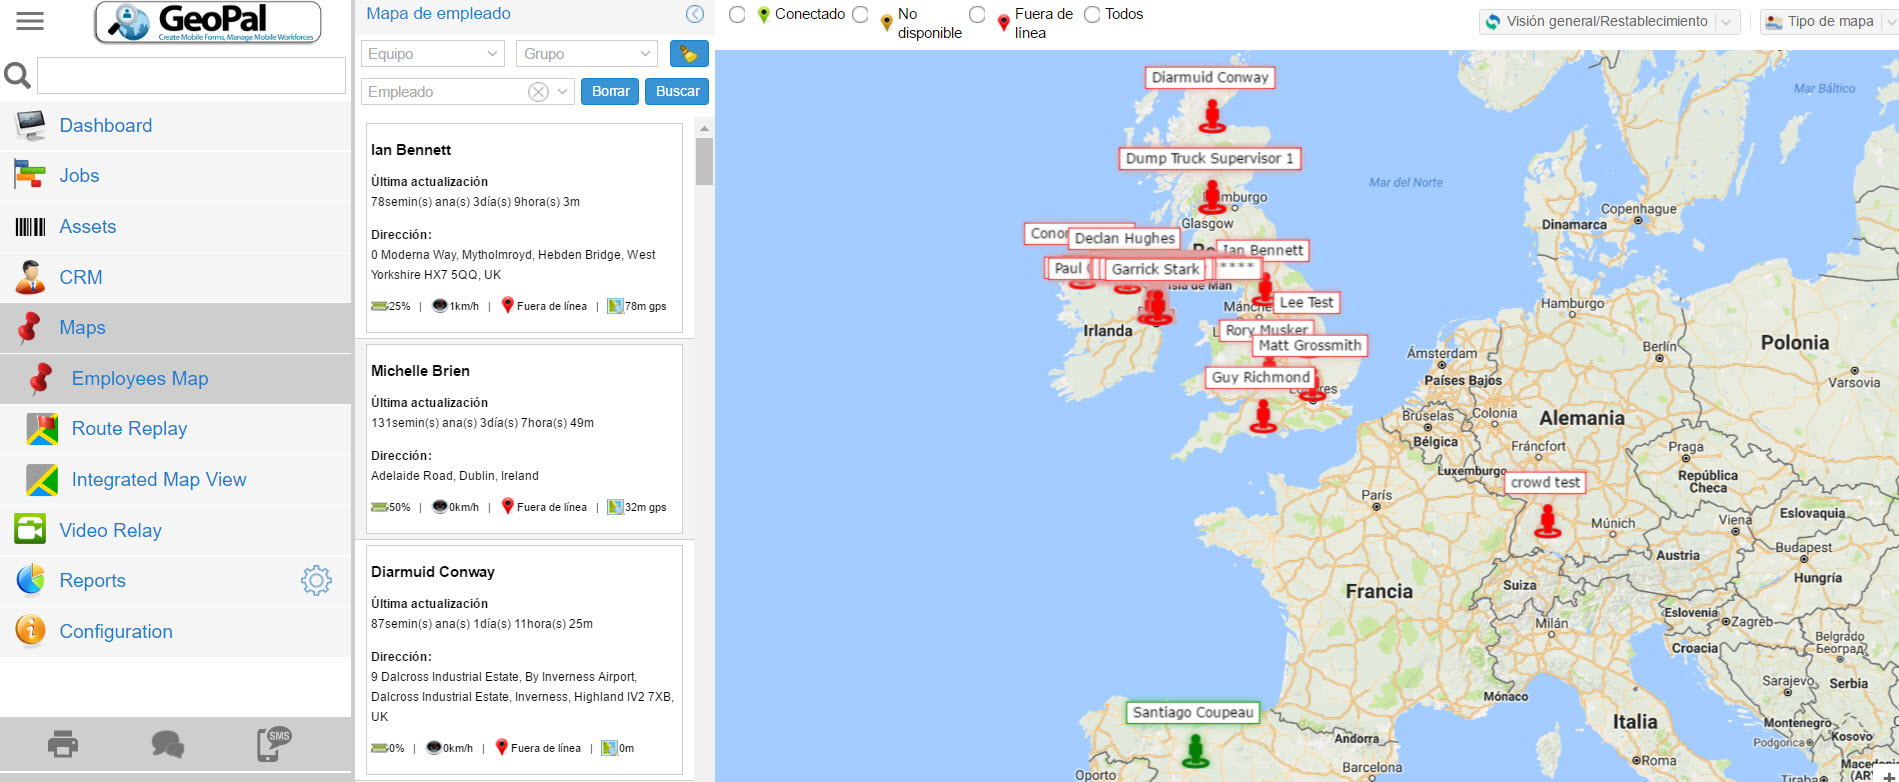Image resolution: width=1899 pixels, height=782 pixels.
Task: Open the hamburger menu icon
Action: click(x=30, y=21)
